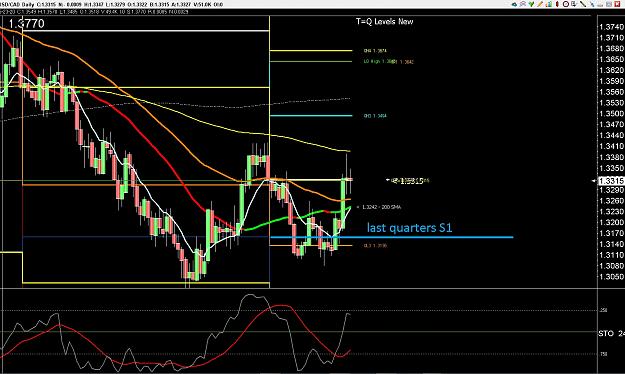Click the 1.3410 price axis value
The width and height of the screenshot is (625, 374).
(x=611, y=147)
